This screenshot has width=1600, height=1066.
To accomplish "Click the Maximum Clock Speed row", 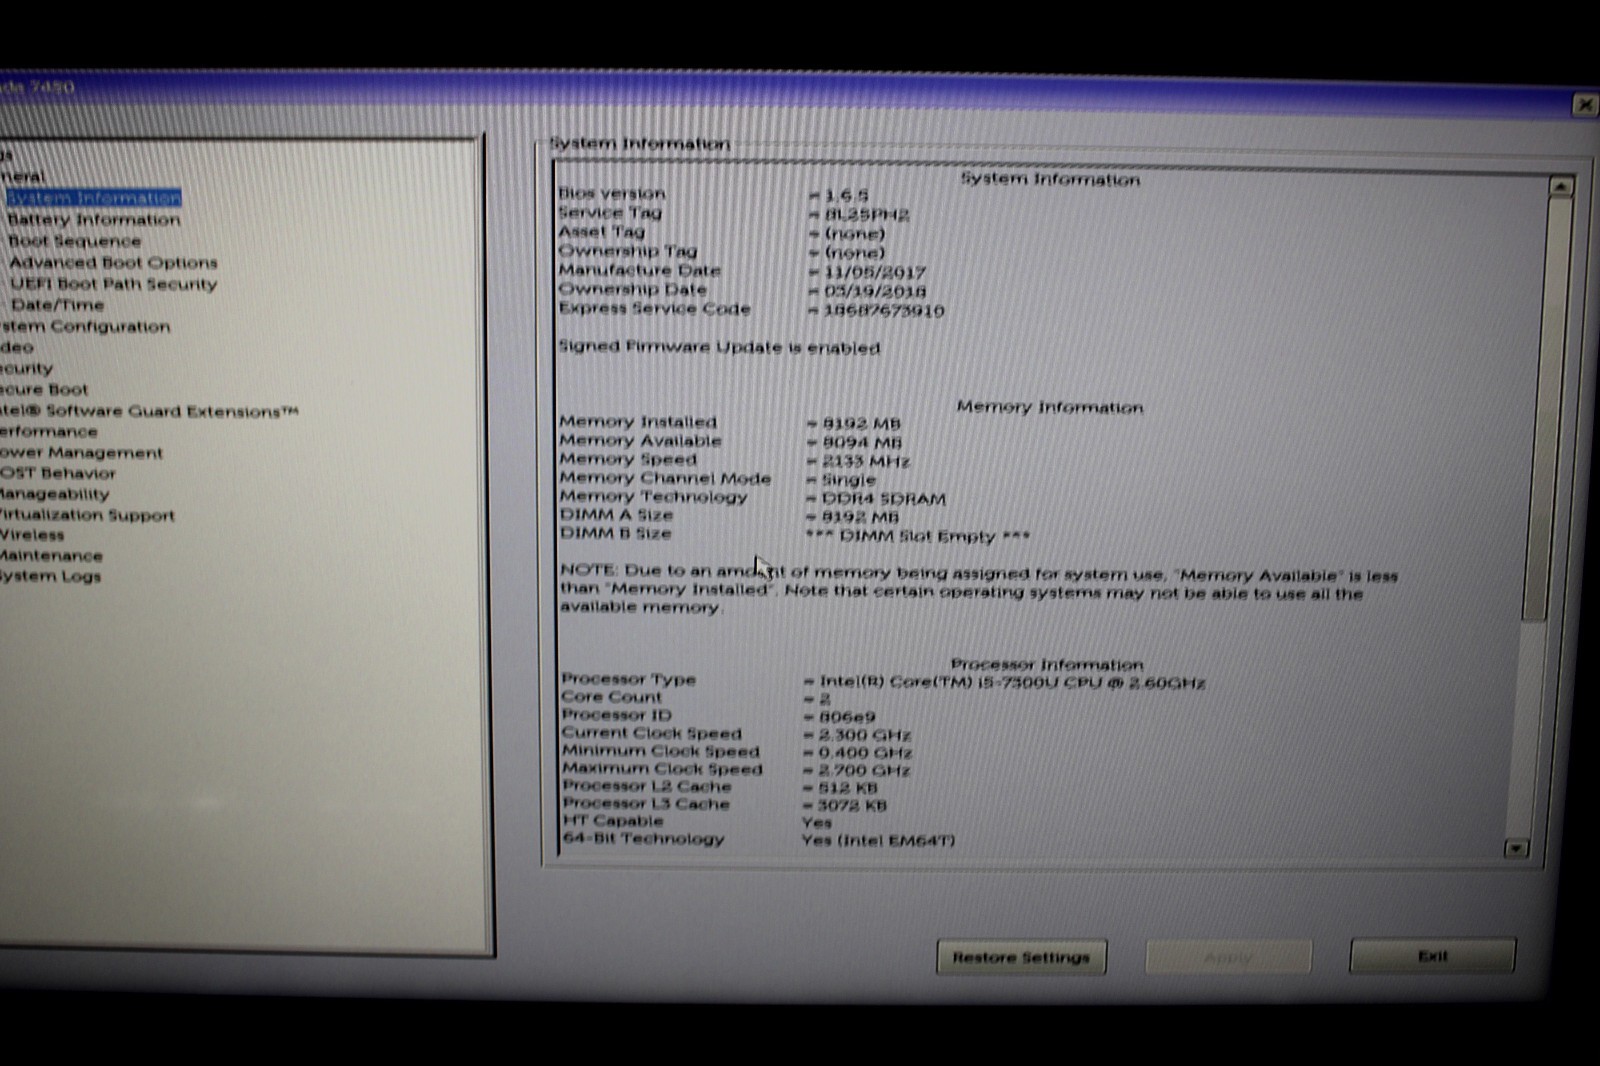I will click(736, 770).
